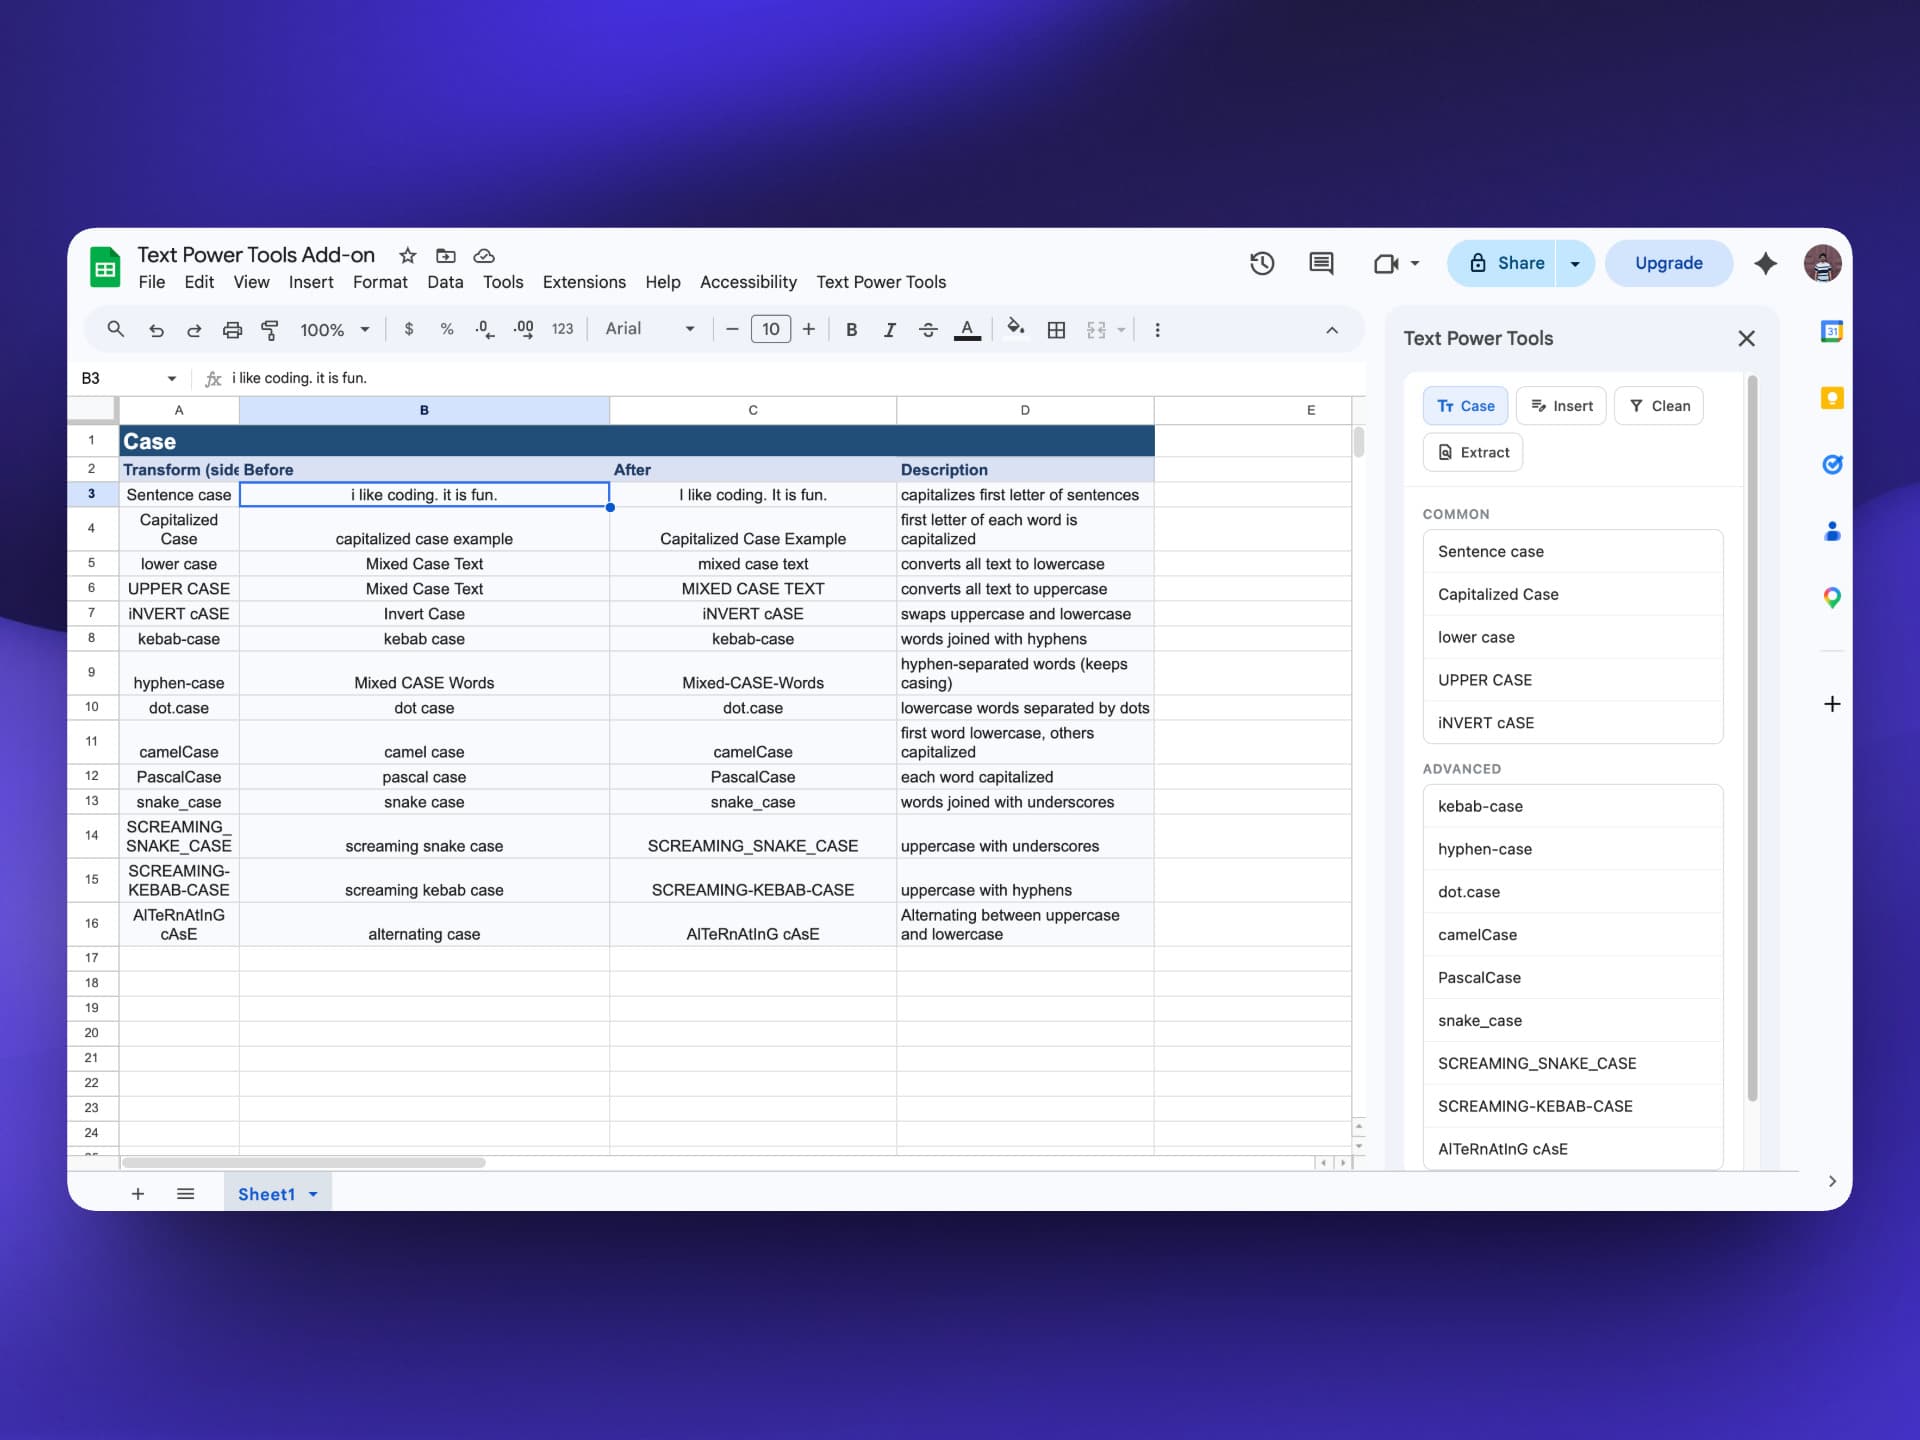Open the Extensions menu
This screenshot has height=1440, width=1920.
(584, 283)
